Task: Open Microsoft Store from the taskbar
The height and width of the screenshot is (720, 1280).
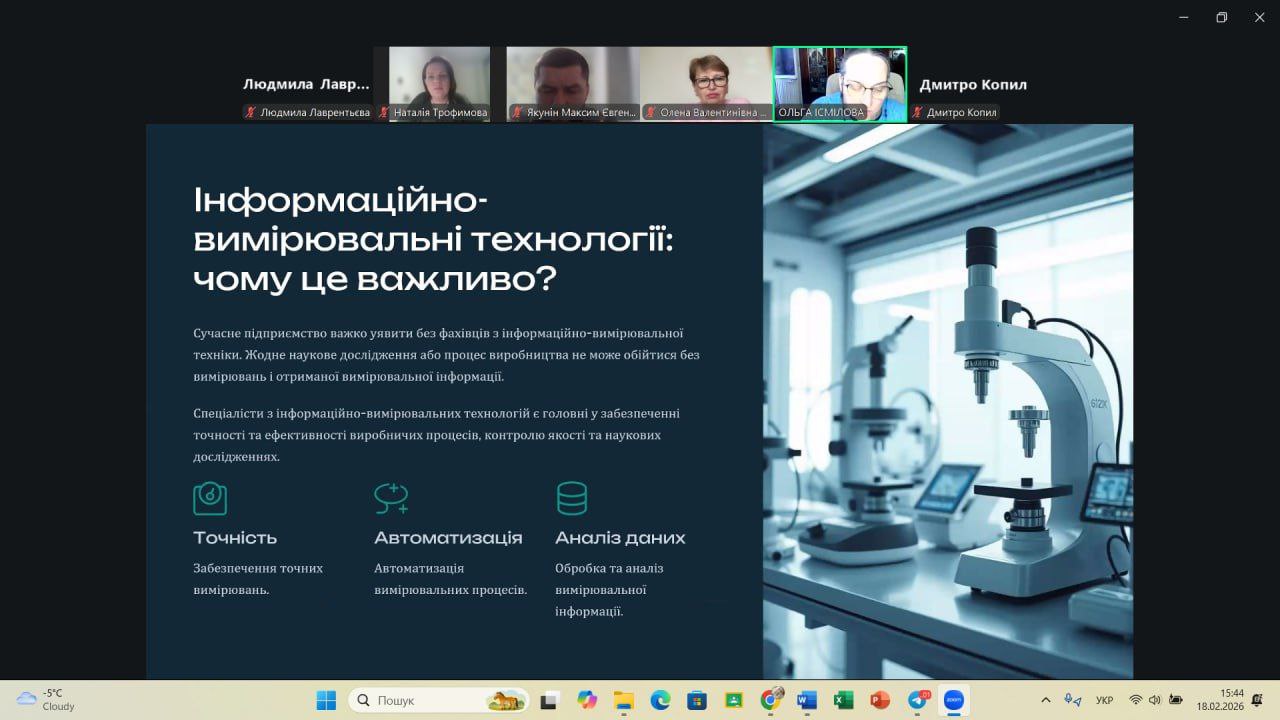Action: [697, 700]
